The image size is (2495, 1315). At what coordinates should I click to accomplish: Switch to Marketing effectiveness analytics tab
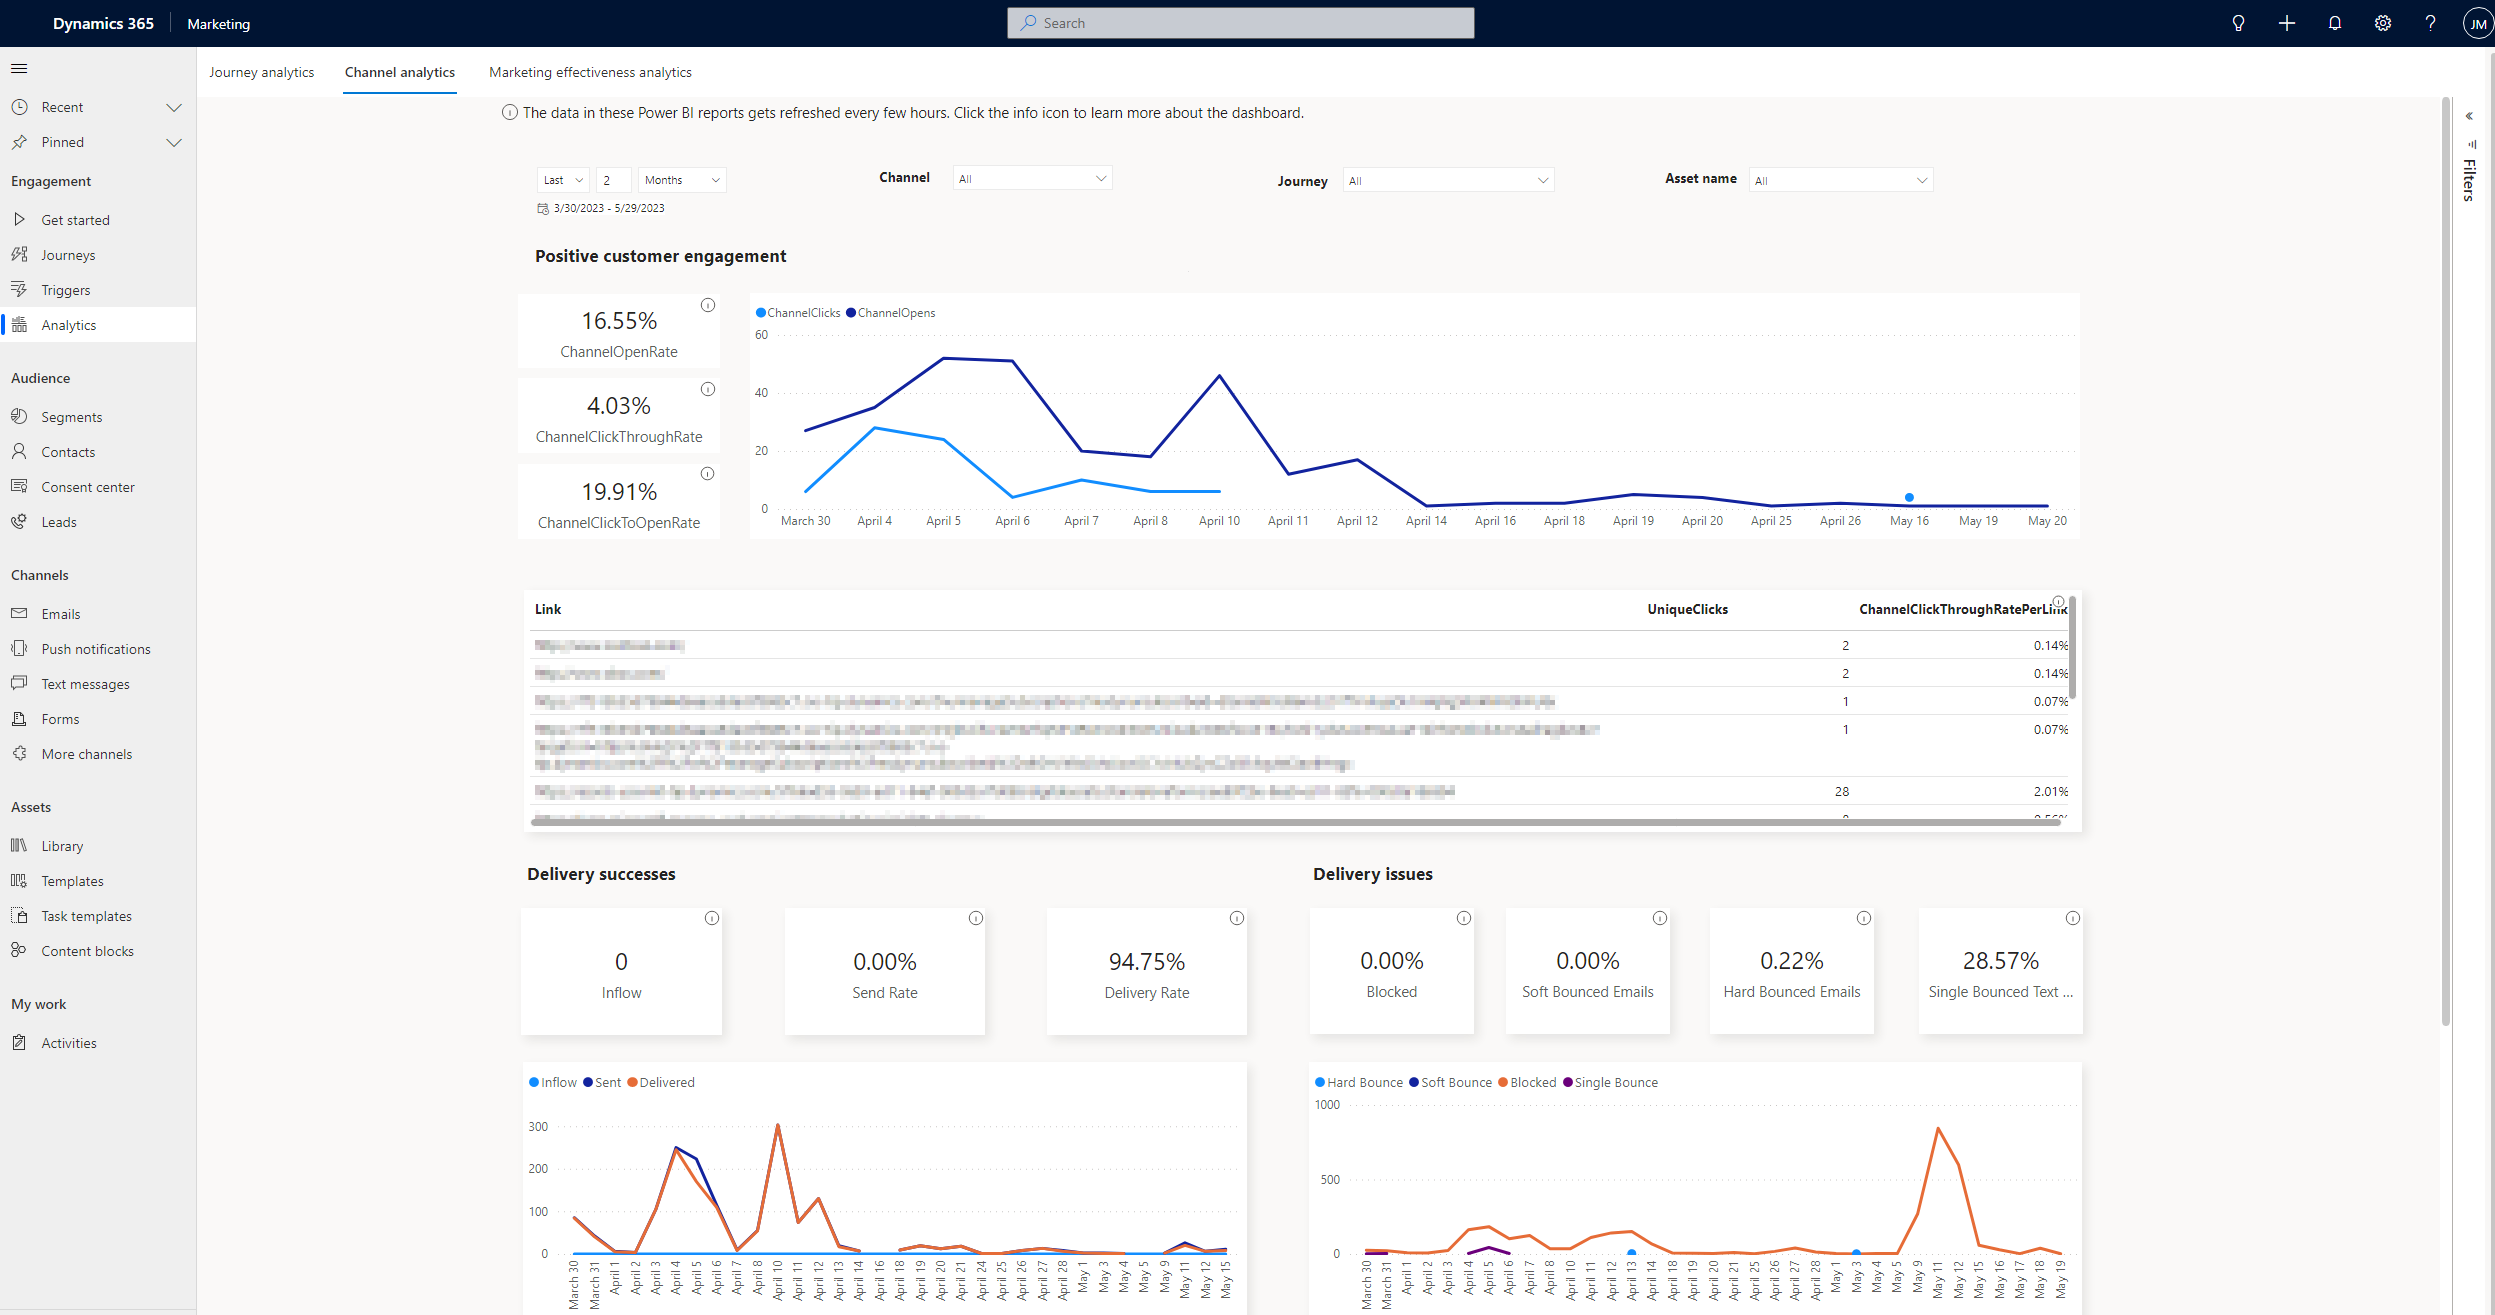590,72
